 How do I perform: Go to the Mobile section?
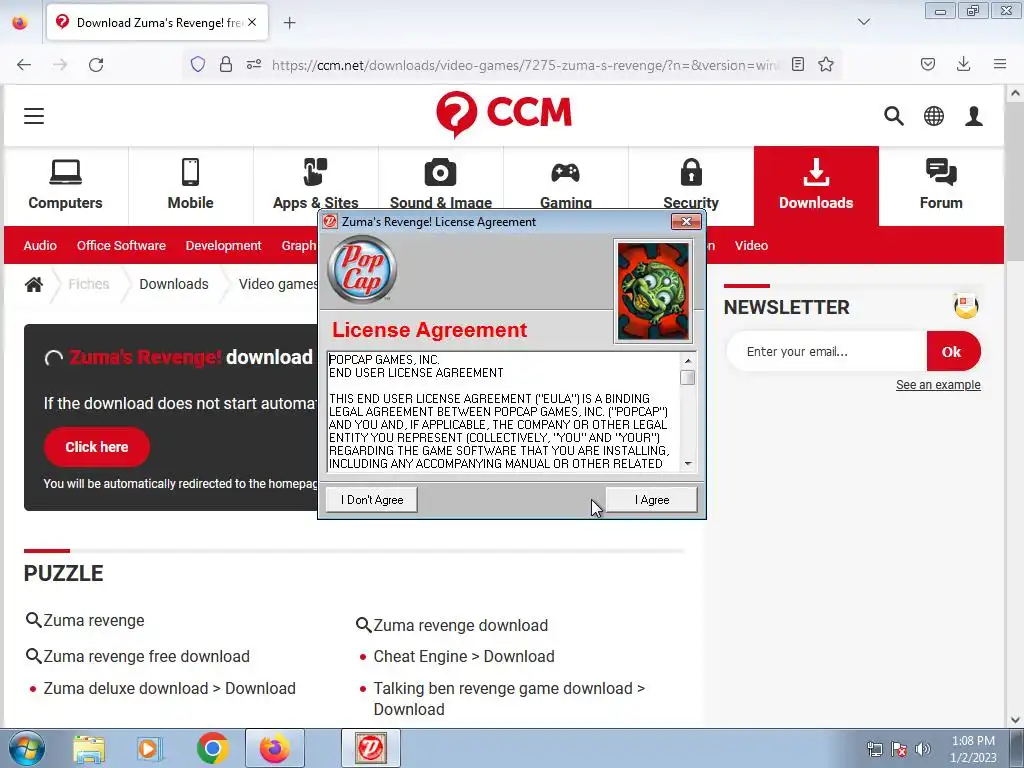(191, 185)
